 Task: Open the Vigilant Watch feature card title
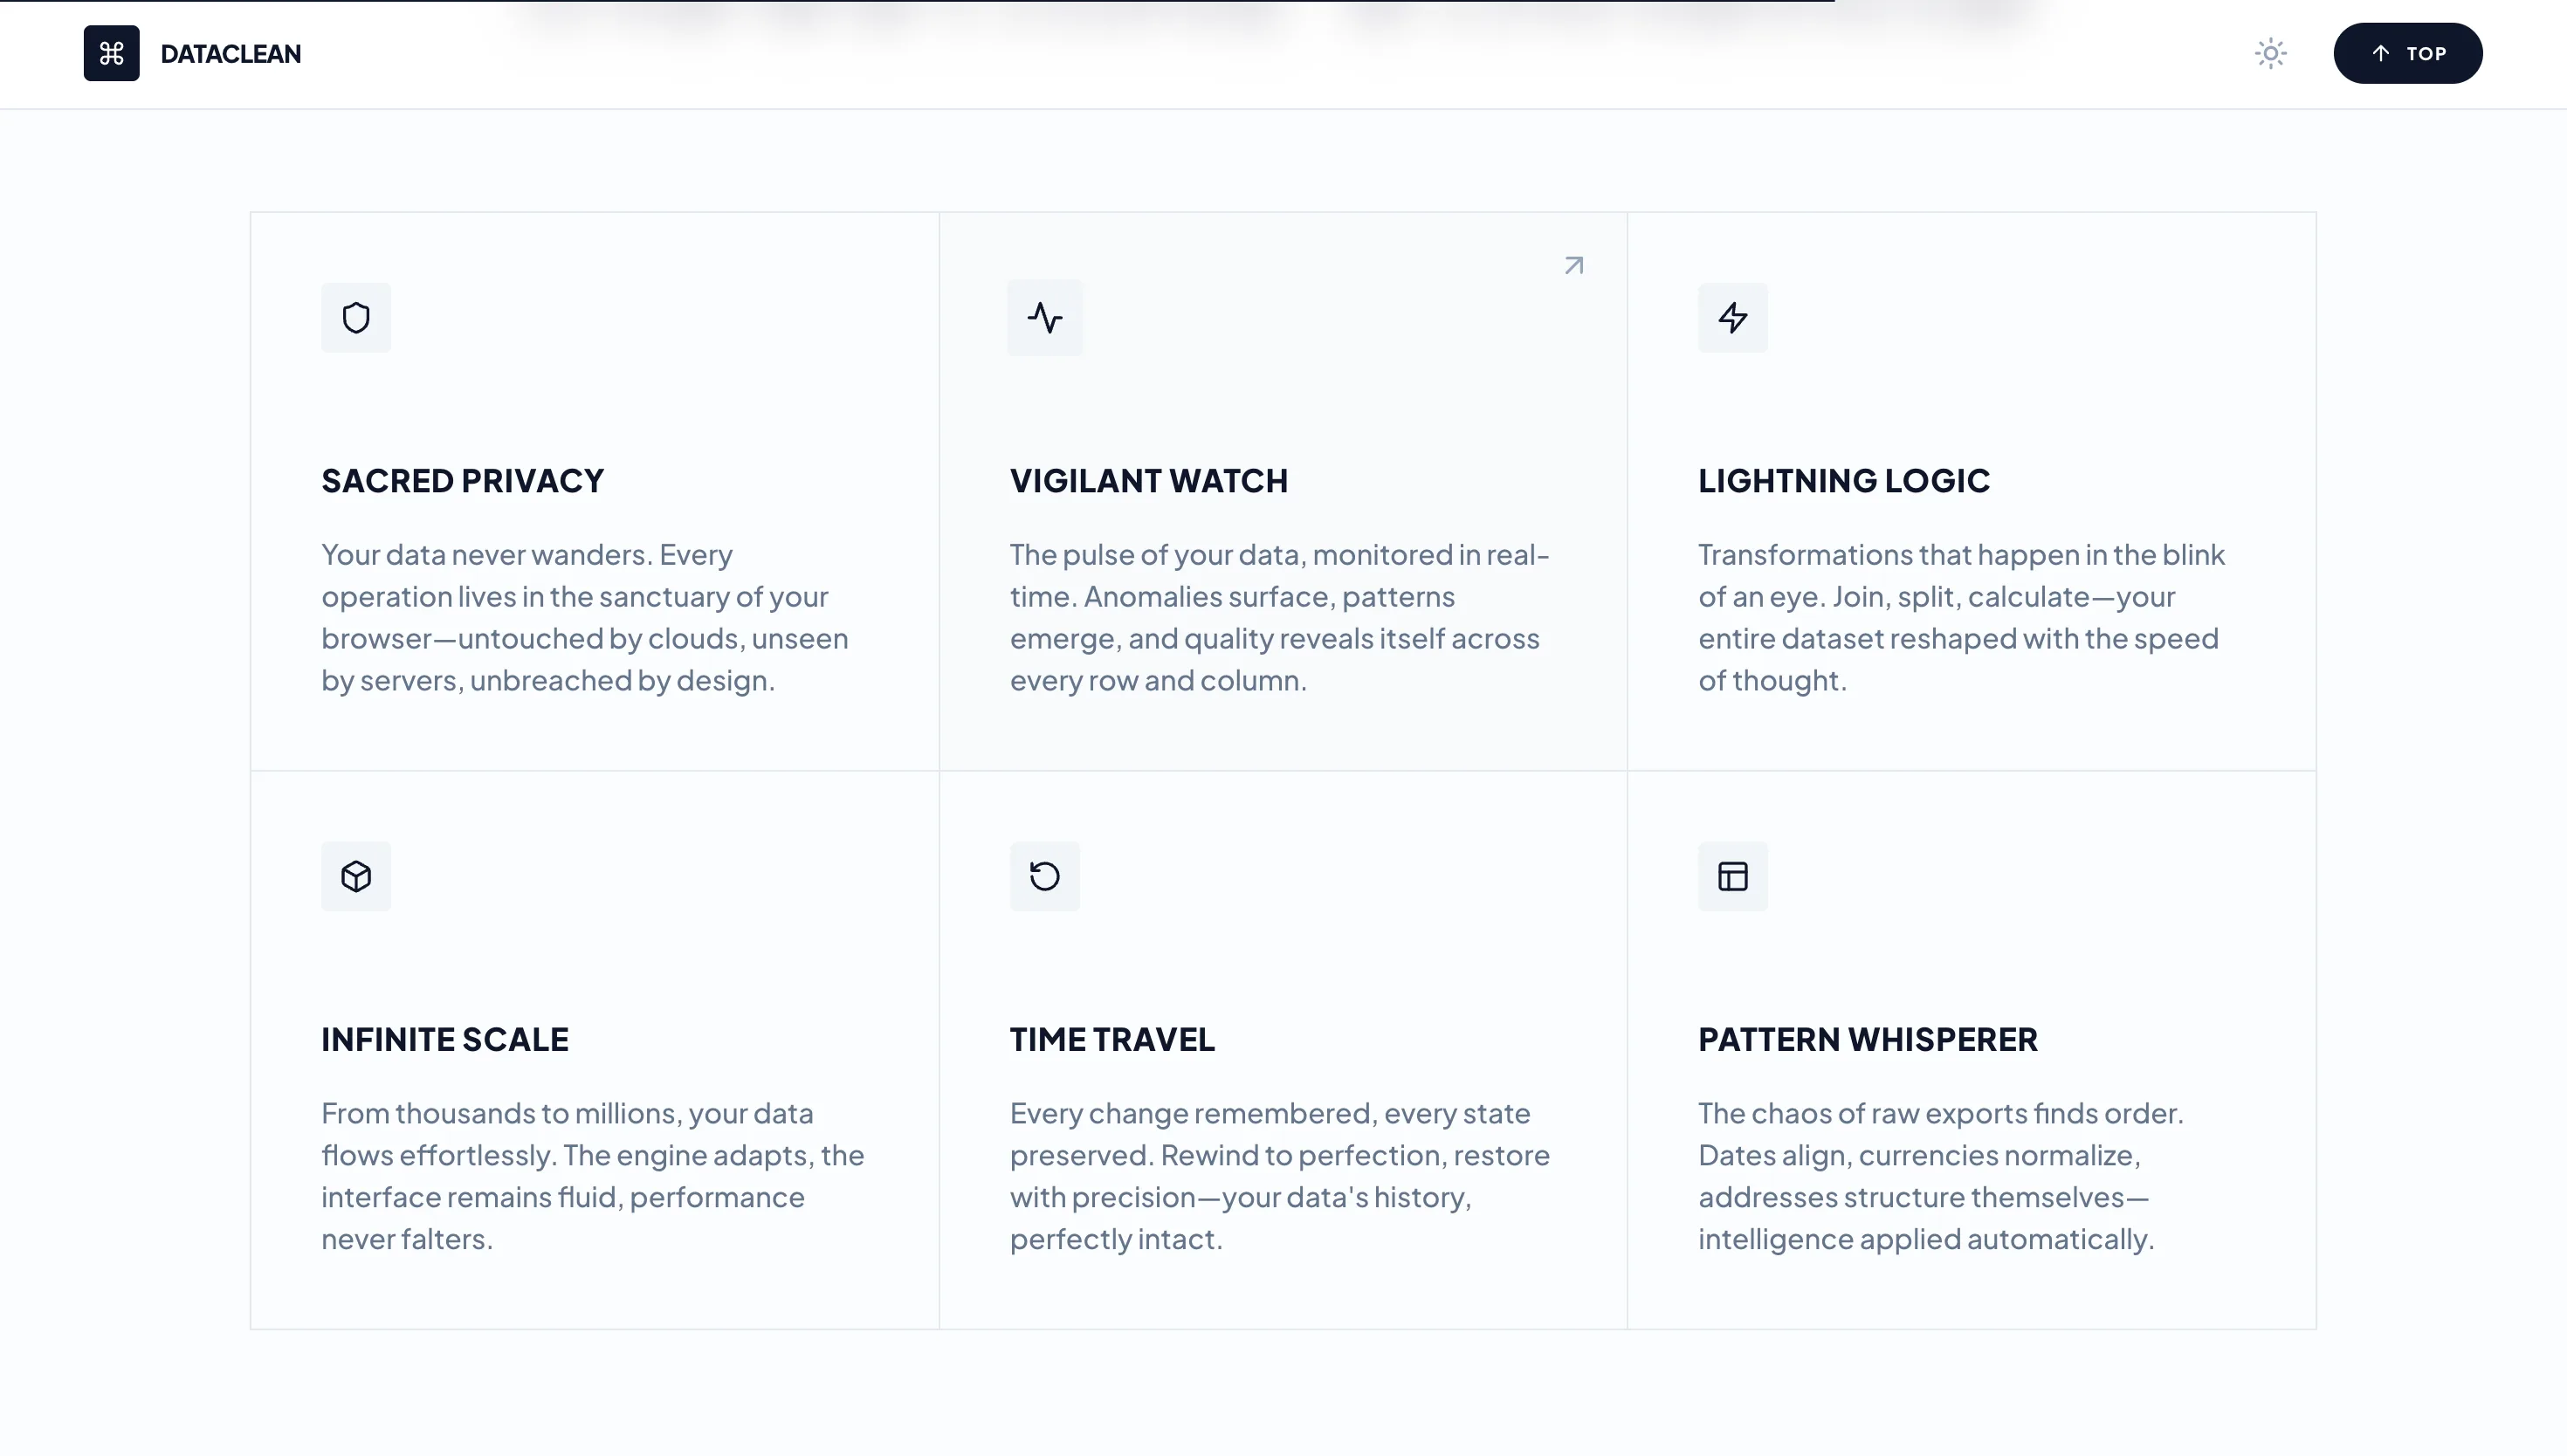(x=1148, y=481)
